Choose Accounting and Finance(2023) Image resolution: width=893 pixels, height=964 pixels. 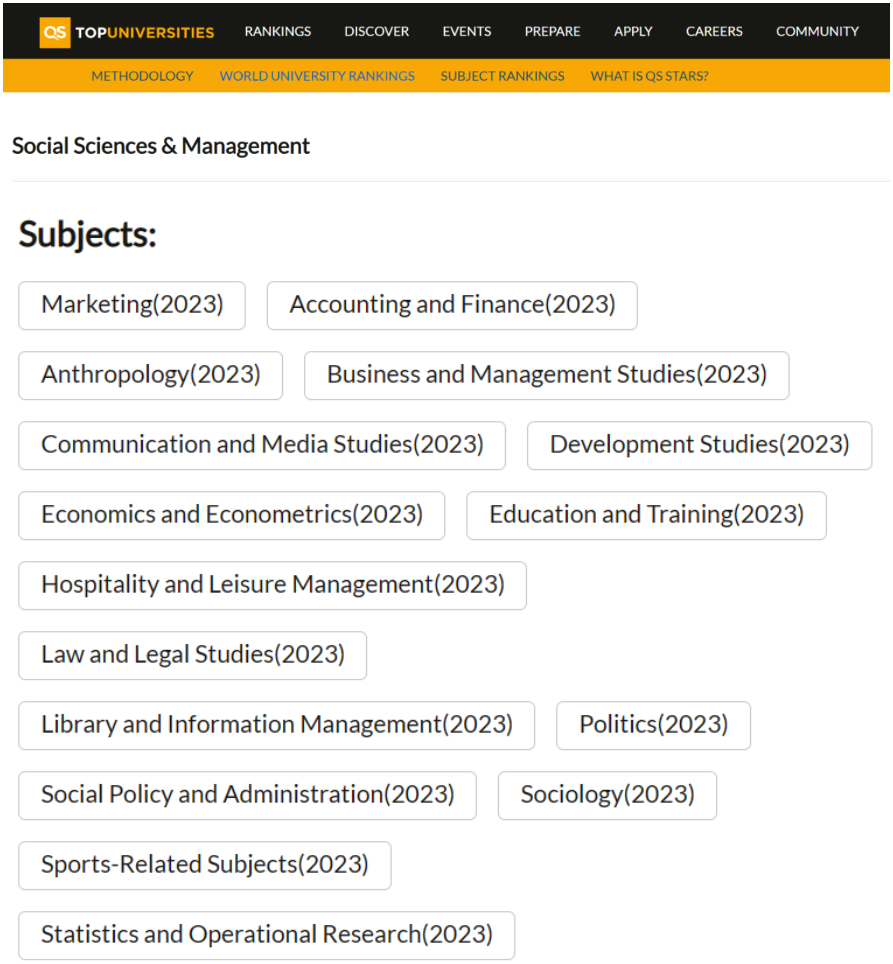(452, 305)
